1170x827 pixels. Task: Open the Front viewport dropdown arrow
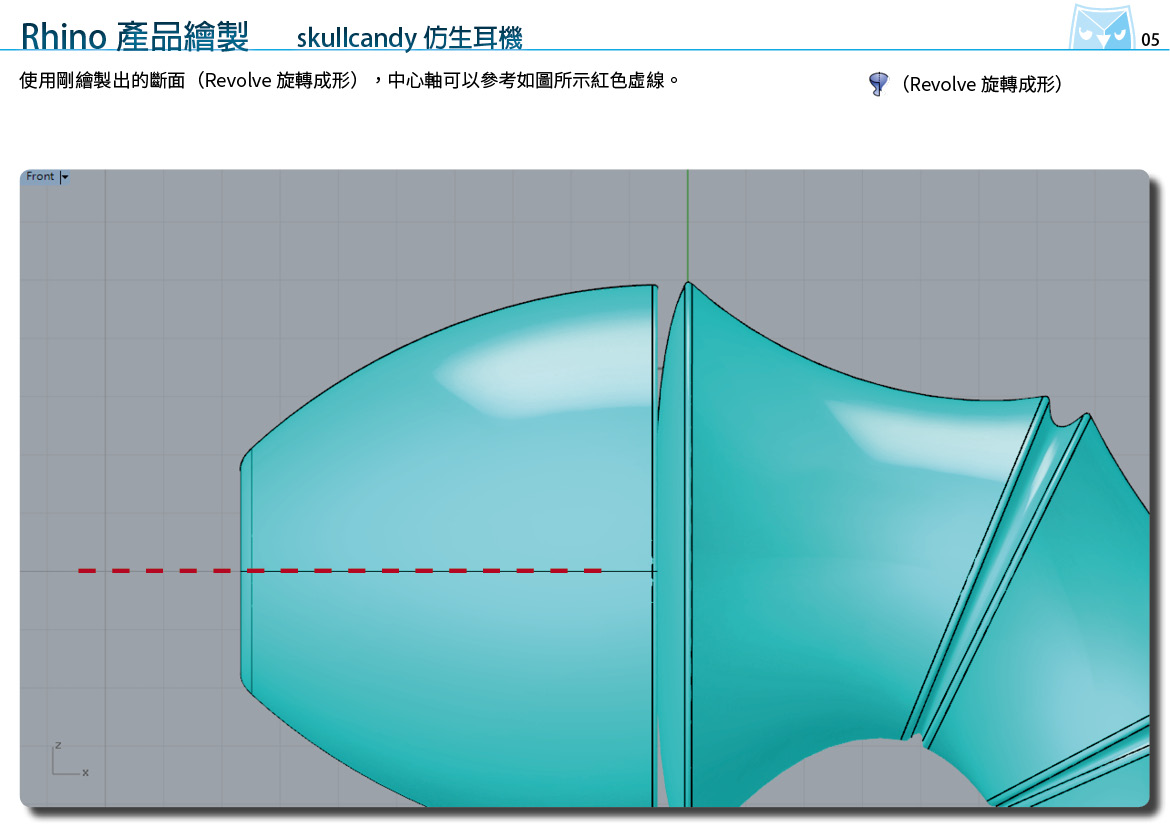[65, 177]
